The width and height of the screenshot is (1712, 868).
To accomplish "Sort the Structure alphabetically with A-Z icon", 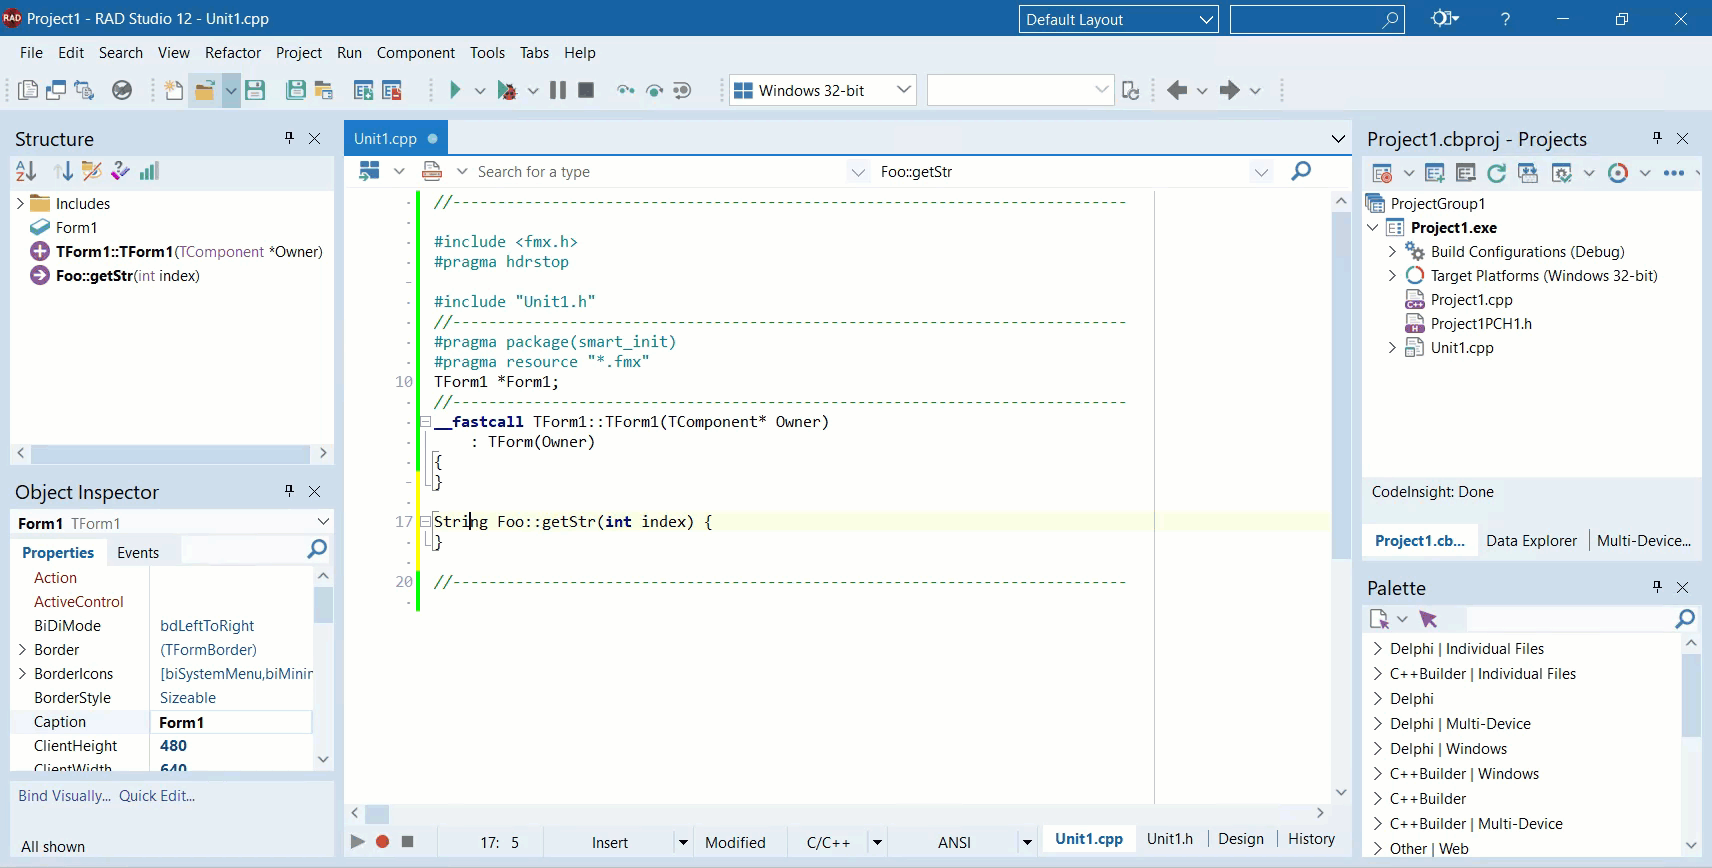I will pyautogui.click(x=26, y=171).
